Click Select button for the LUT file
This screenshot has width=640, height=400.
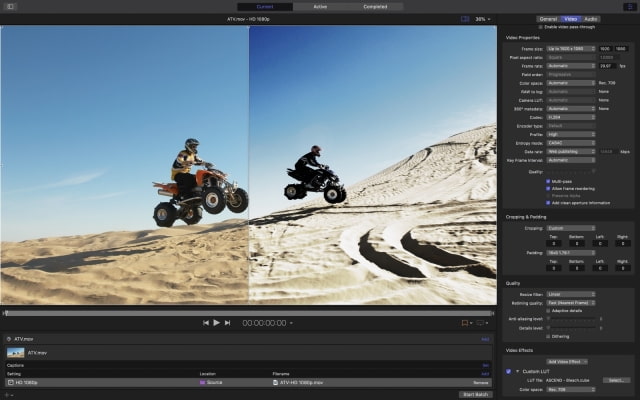pos(616,380)
